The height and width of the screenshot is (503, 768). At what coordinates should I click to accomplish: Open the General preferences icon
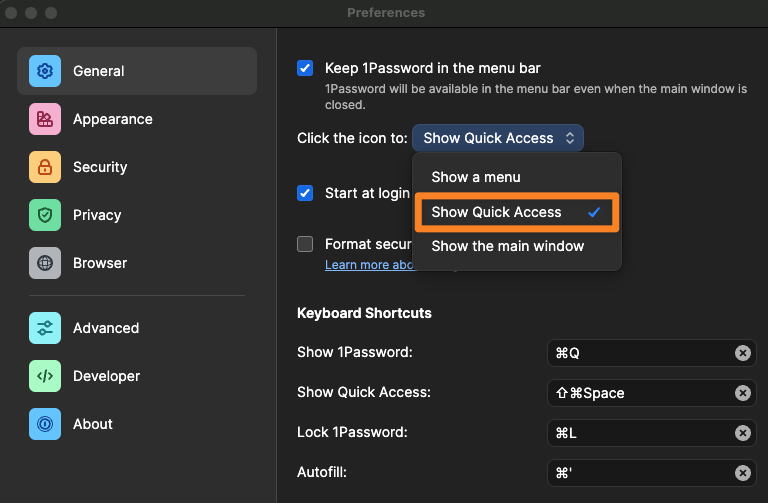point(45,71)
